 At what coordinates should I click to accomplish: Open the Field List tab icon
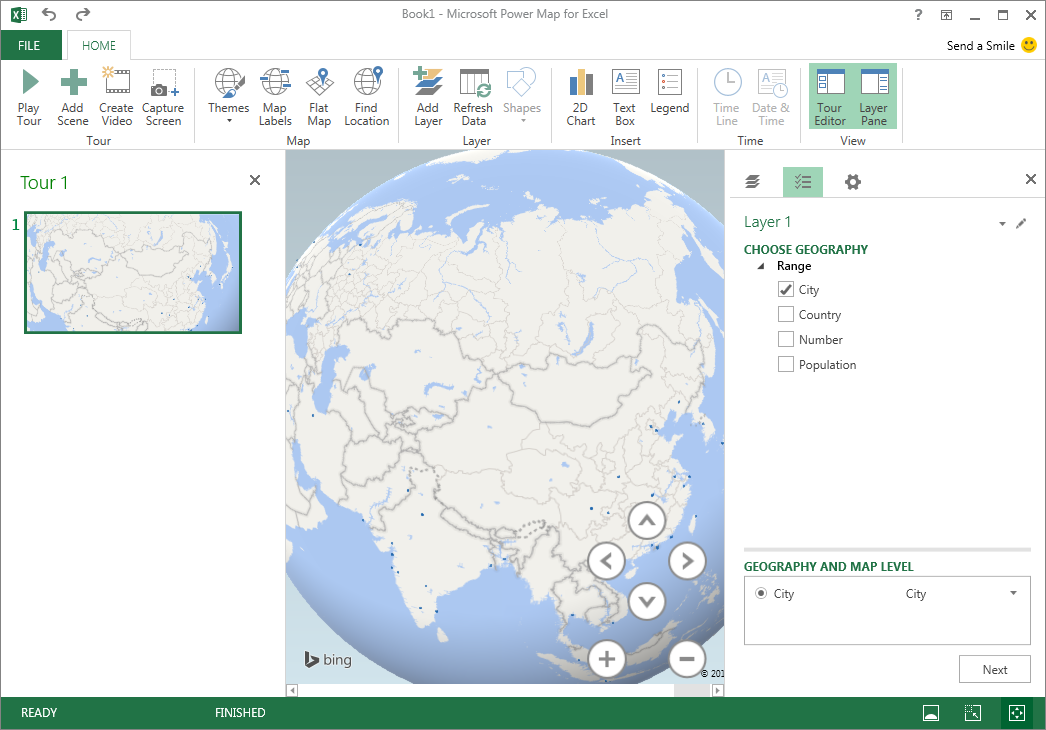pyautogui.click(x=803, y=181)
